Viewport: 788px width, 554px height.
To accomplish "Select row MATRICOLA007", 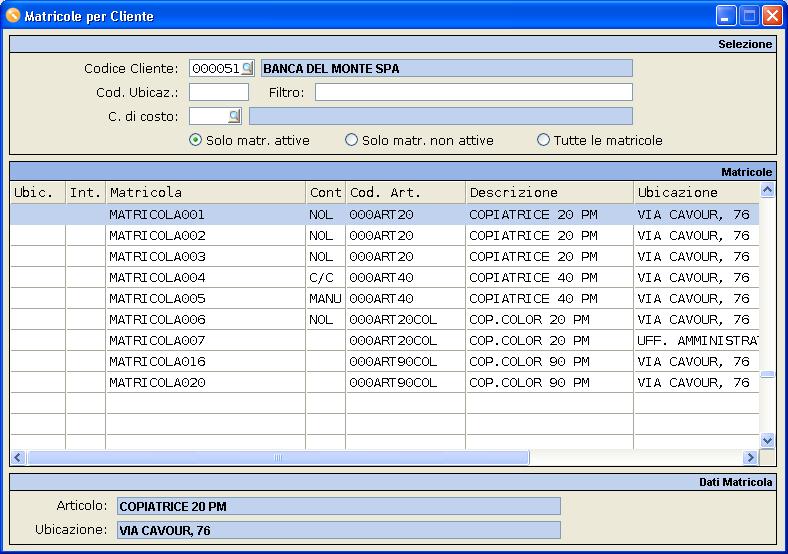I will point(385,341).
